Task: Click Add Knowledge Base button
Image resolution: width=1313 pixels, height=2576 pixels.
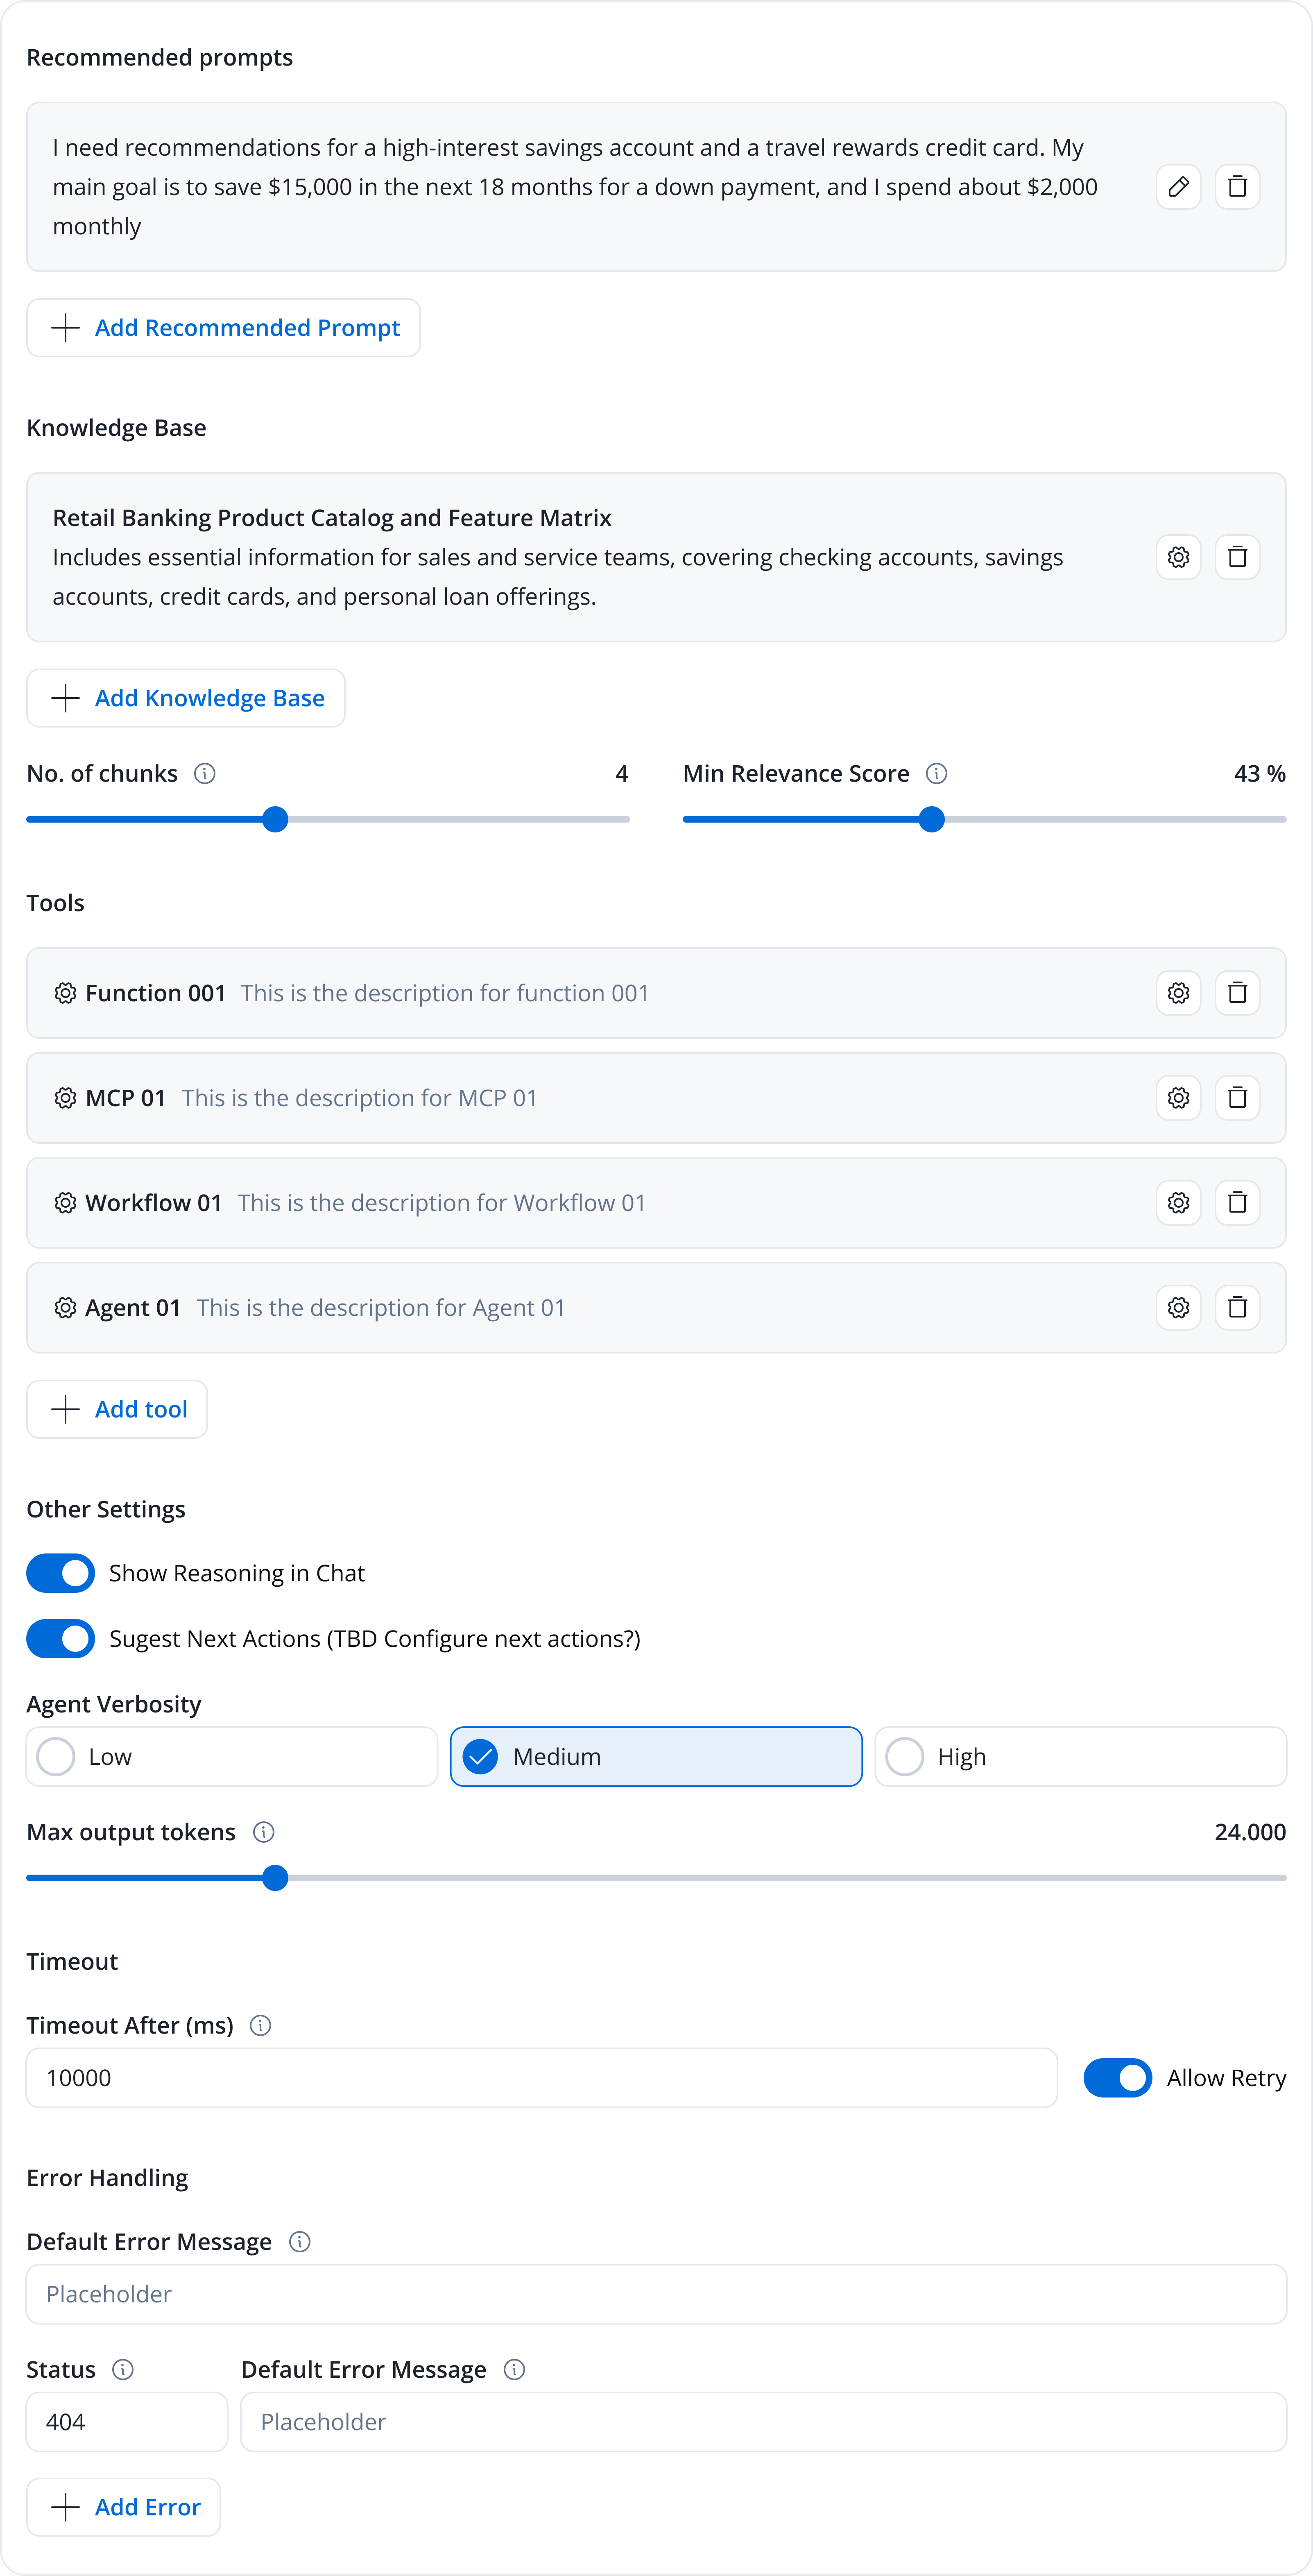Action: [186, 698]
